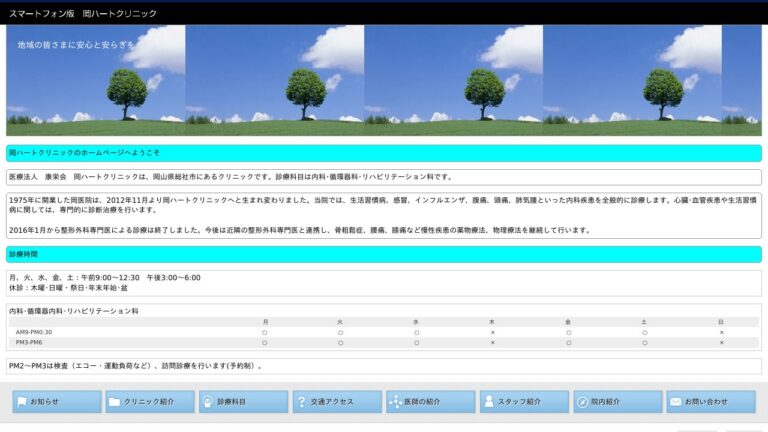This screenshot has width=768, height=432.
Task: Click the 水 column header
Action: click(x=416, y=322)
